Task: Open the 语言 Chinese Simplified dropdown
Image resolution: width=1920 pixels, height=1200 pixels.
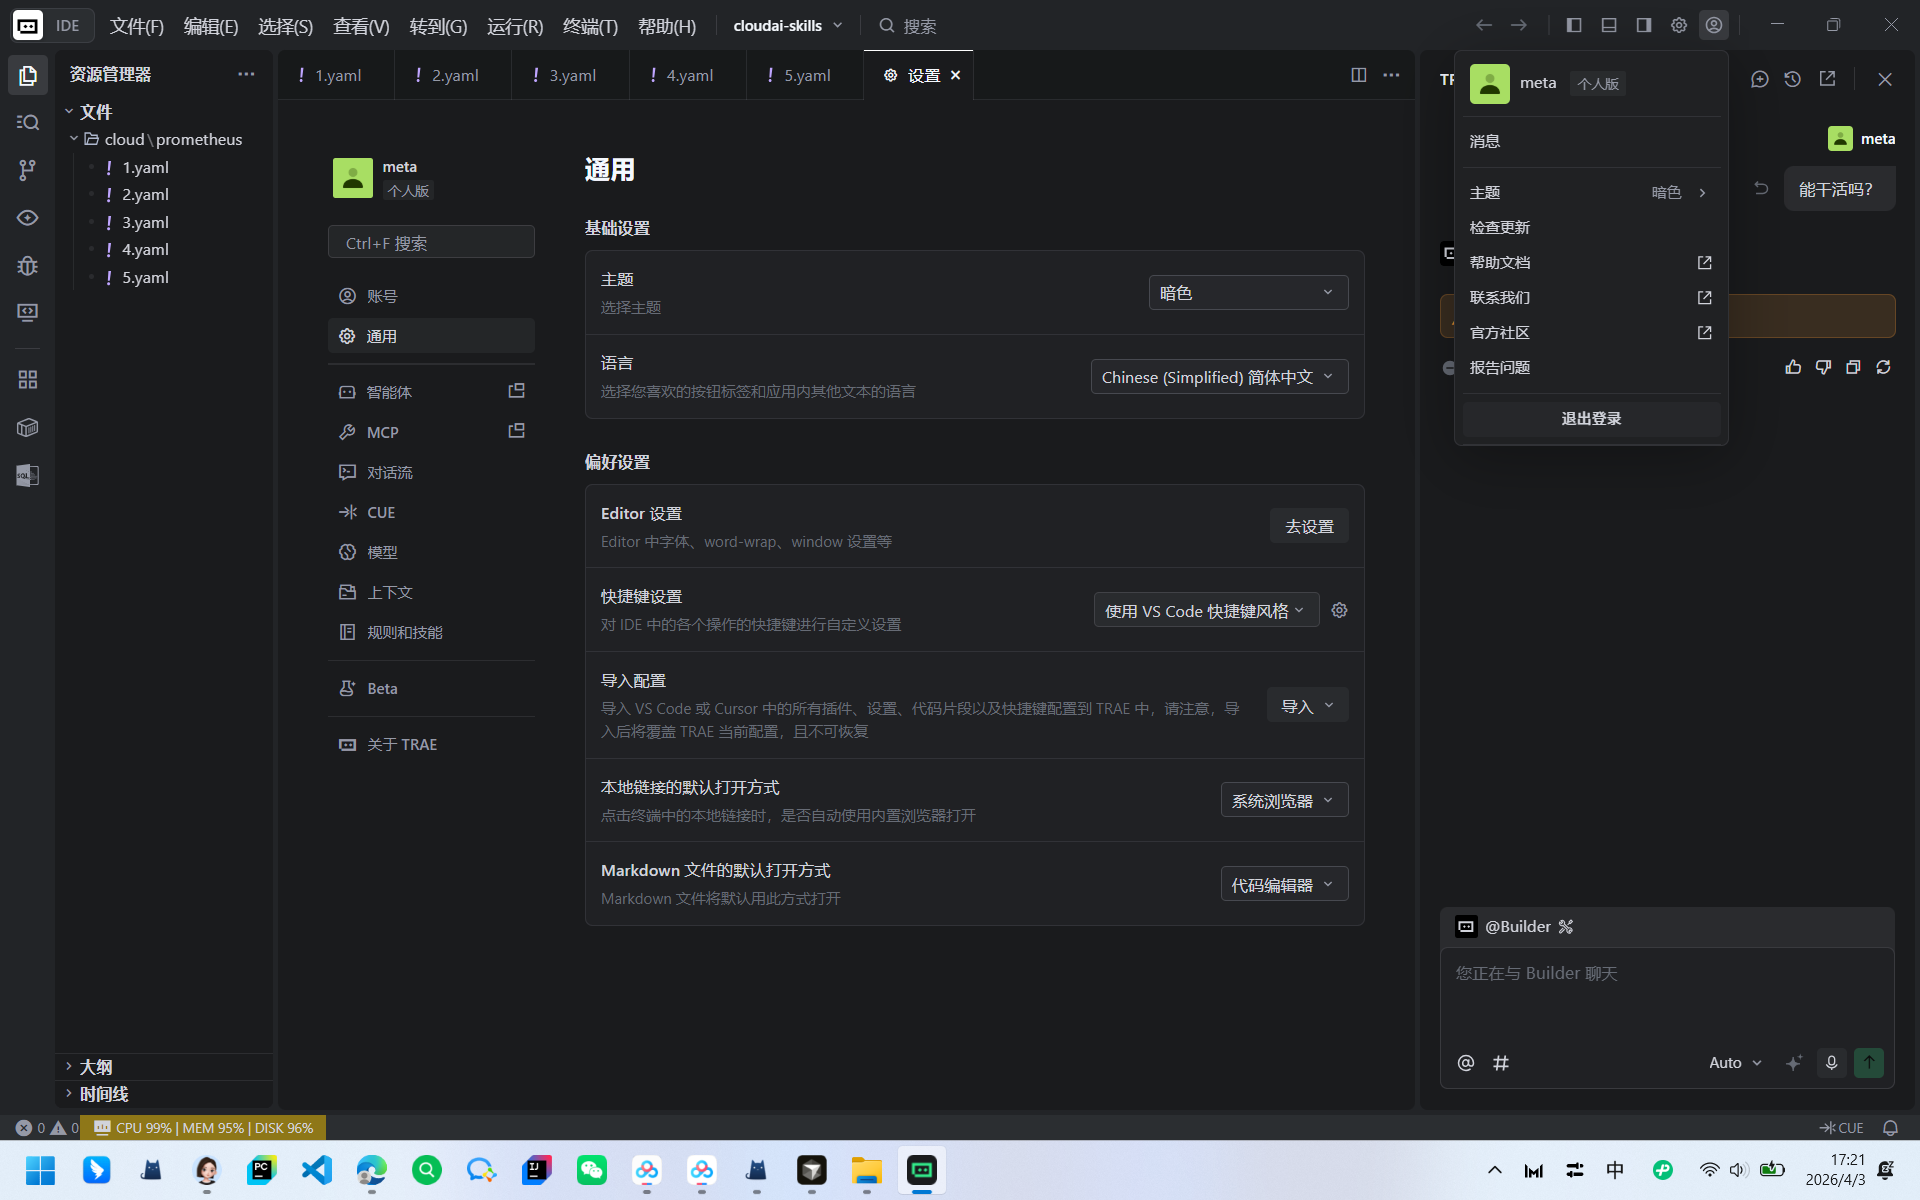Action: (x=1218, y=377)
